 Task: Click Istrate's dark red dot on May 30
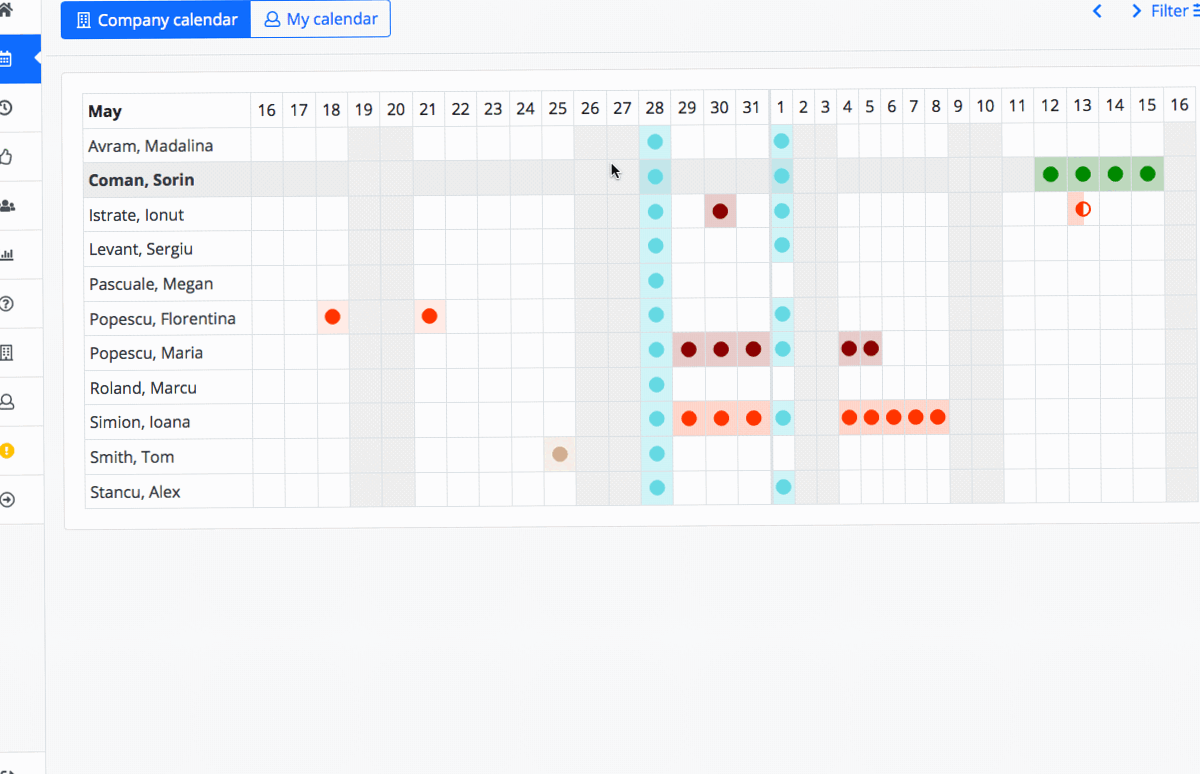(720, 211)
